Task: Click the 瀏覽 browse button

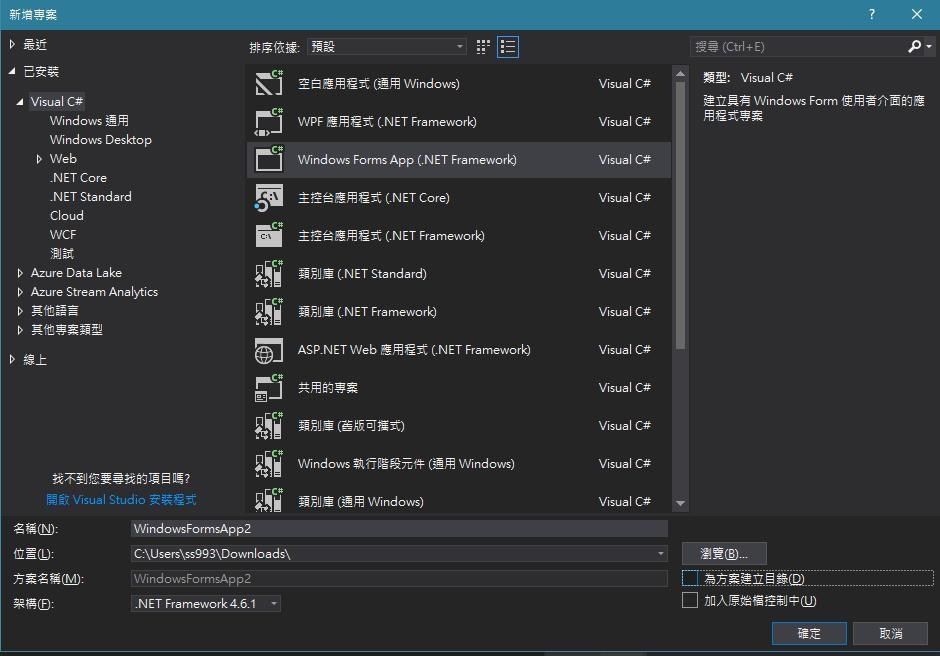Action: pyautogui.click(x=724, y=554)
